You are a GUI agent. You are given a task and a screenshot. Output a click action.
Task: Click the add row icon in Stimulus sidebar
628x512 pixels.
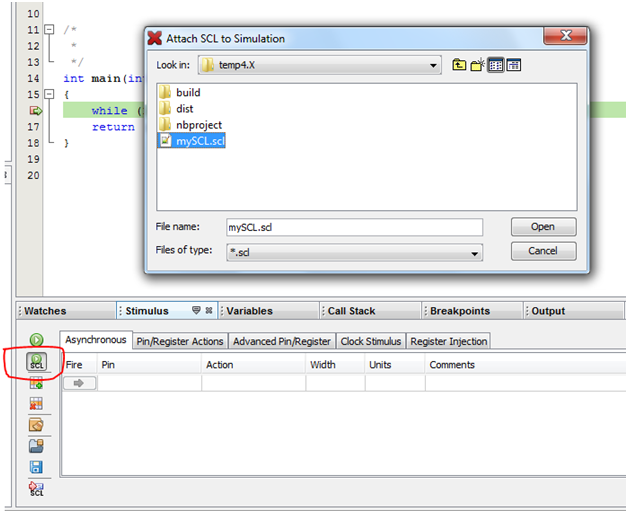pyautogui.click(x=36, y=382)
